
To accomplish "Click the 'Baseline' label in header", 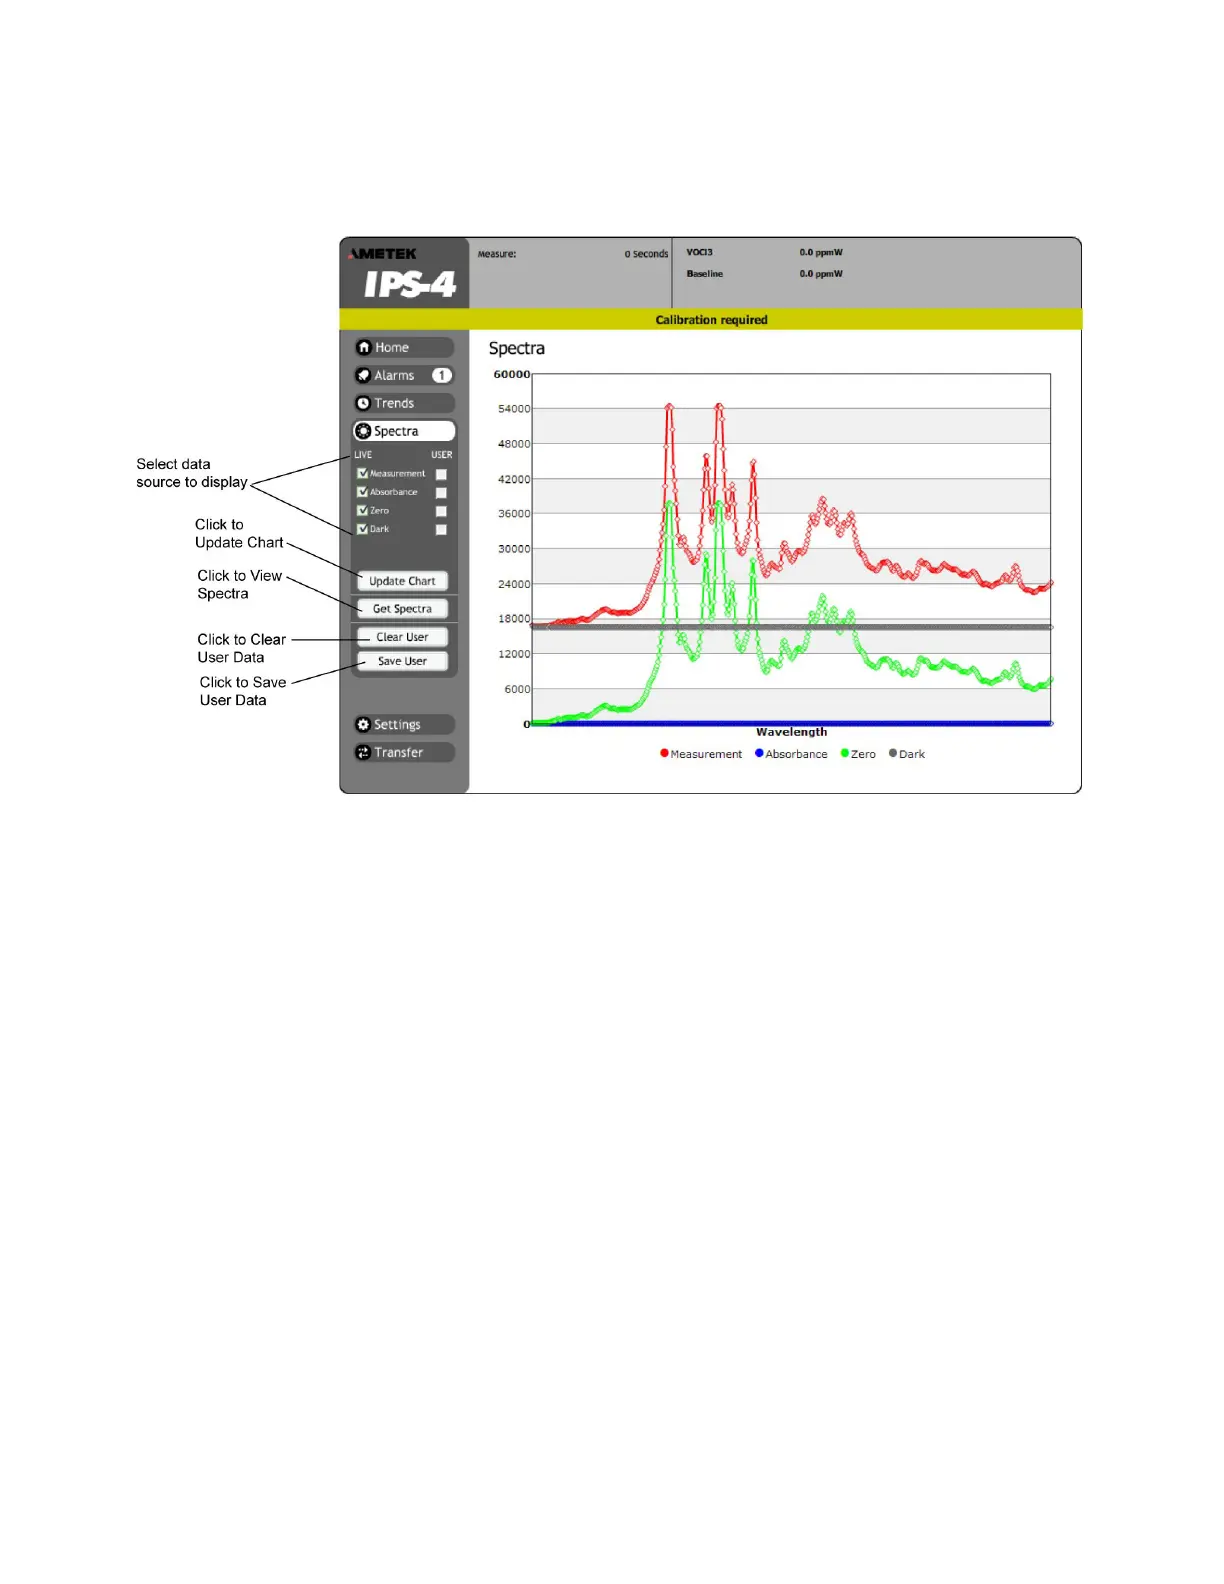I will click(705, 273).
